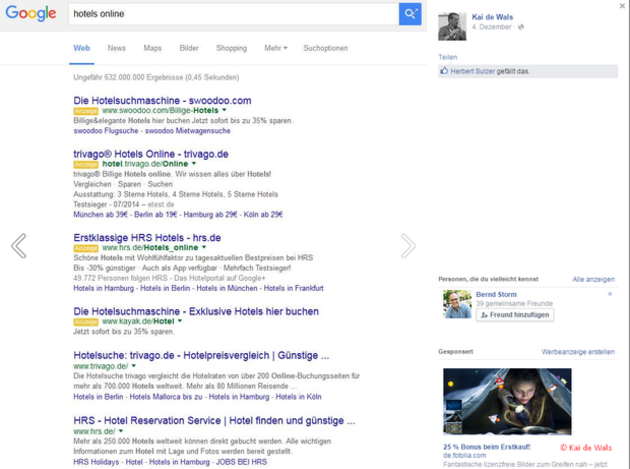Click the Teilen share link

coord(447,57)
